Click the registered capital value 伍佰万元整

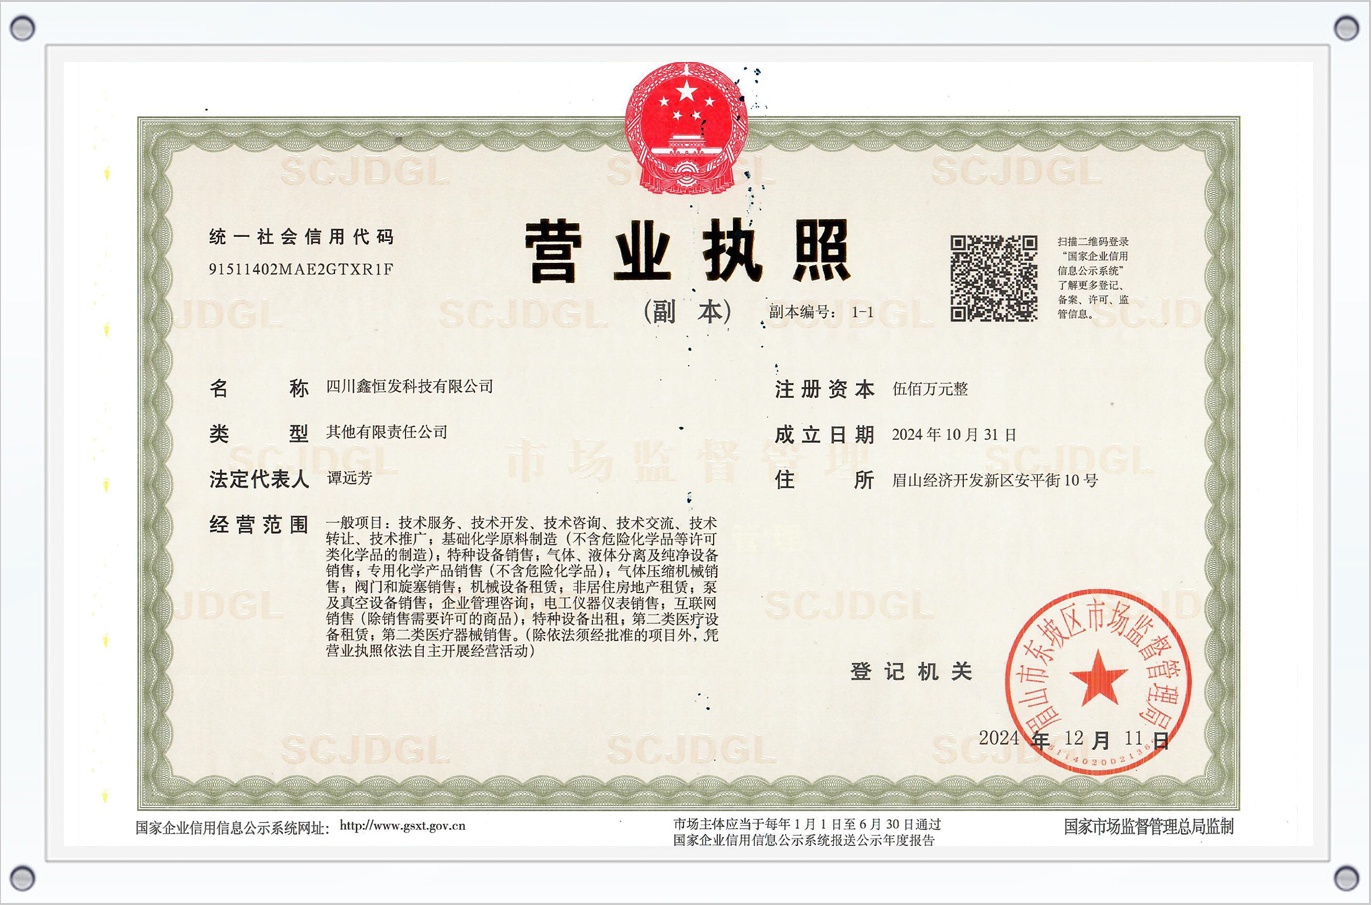[930, 389]
